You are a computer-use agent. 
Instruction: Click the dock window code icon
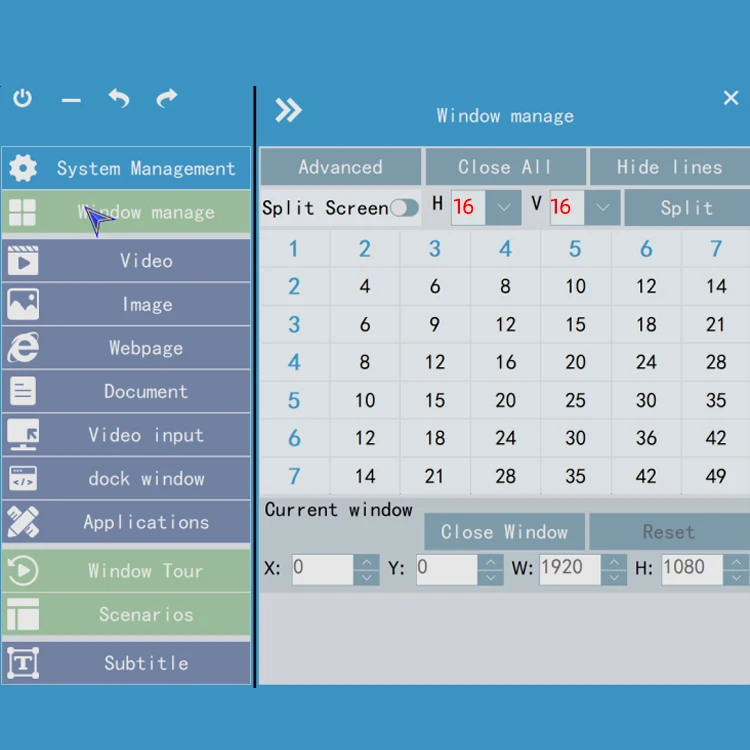click(x=23, y=478)
